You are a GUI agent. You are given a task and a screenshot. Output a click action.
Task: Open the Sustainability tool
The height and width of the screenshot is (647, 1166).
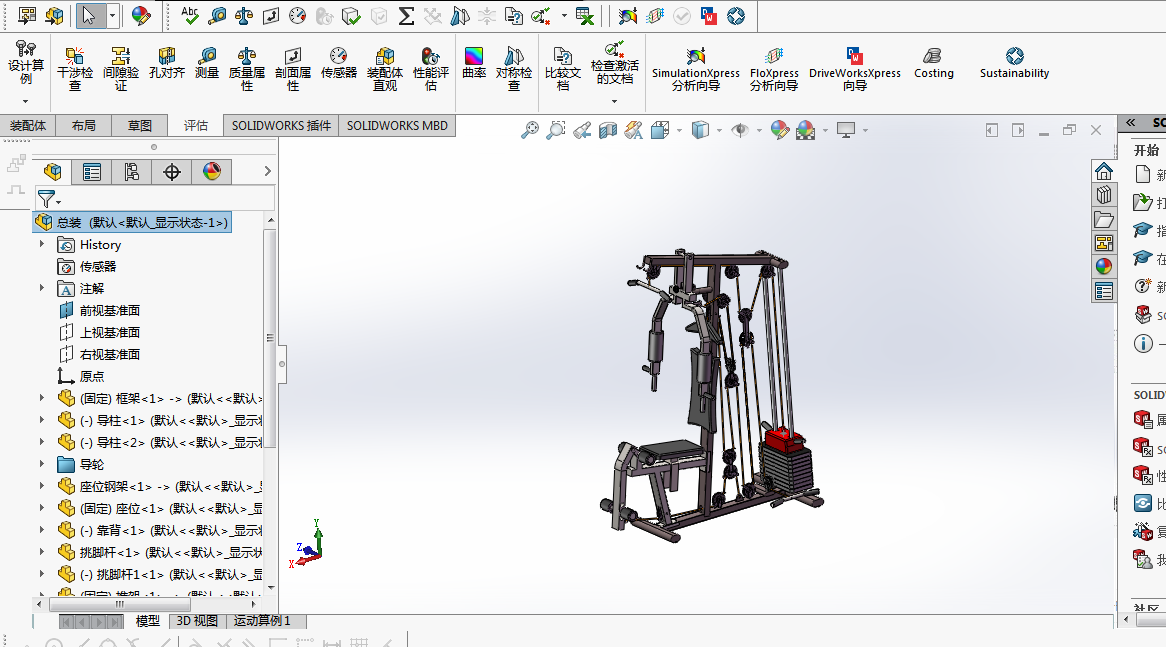click(1014, 63)
